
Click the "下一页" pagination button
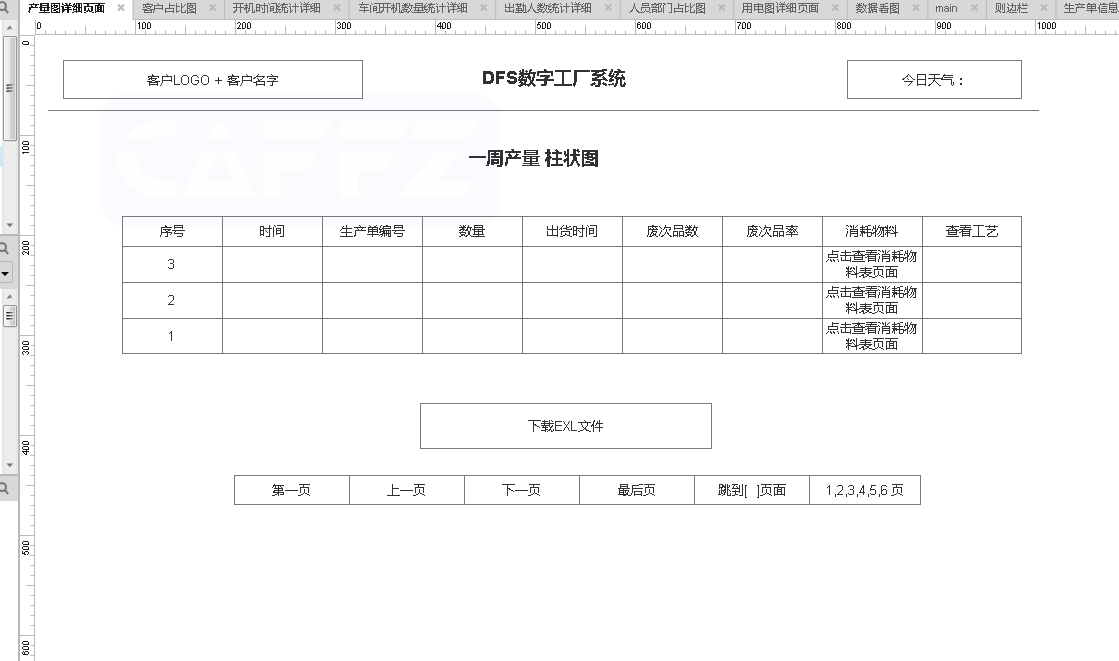pos(521,489)
